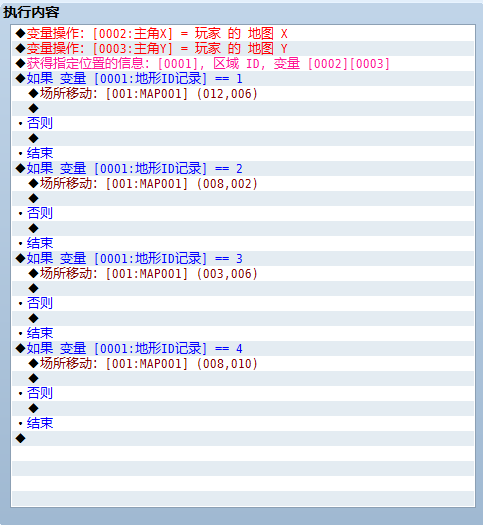This screenshot has width=483, height=525.
Task: Select the 获得指定位置的信息 command line
Action: pyautogui.click(x=243, y=64)
